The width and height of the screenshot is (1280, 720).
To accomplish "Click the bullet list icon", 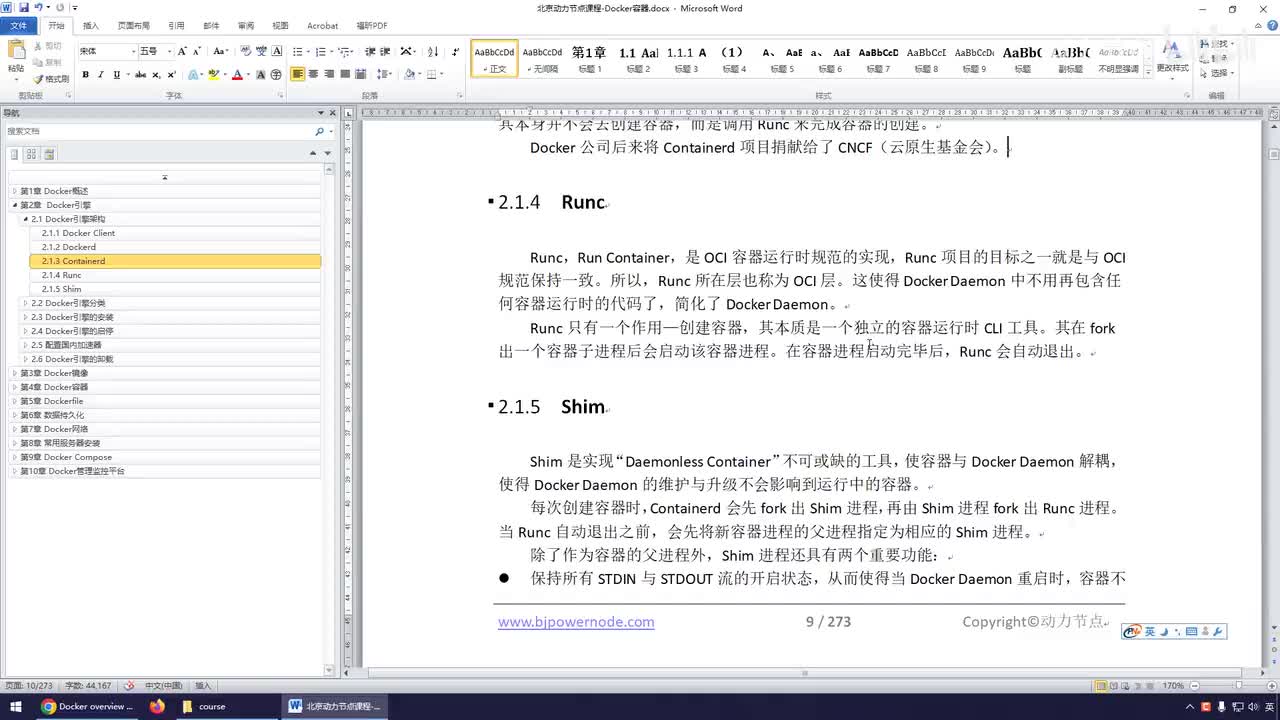I will [299, 51].
